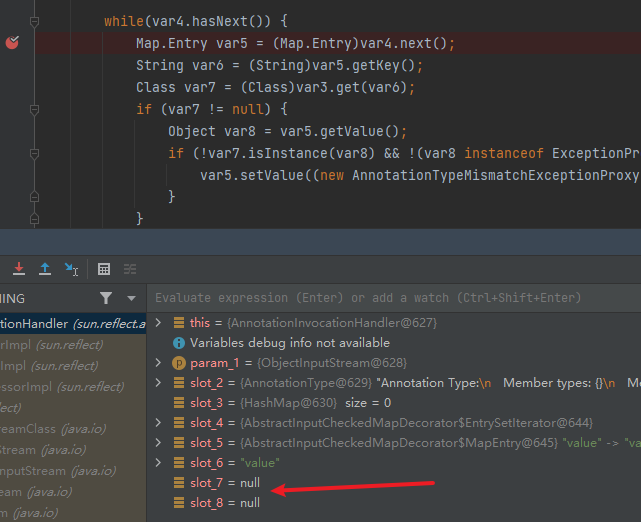This screenshot has width=641, height=522.
Task: Click the field icon beside slot_6
Action: point(179,463)
